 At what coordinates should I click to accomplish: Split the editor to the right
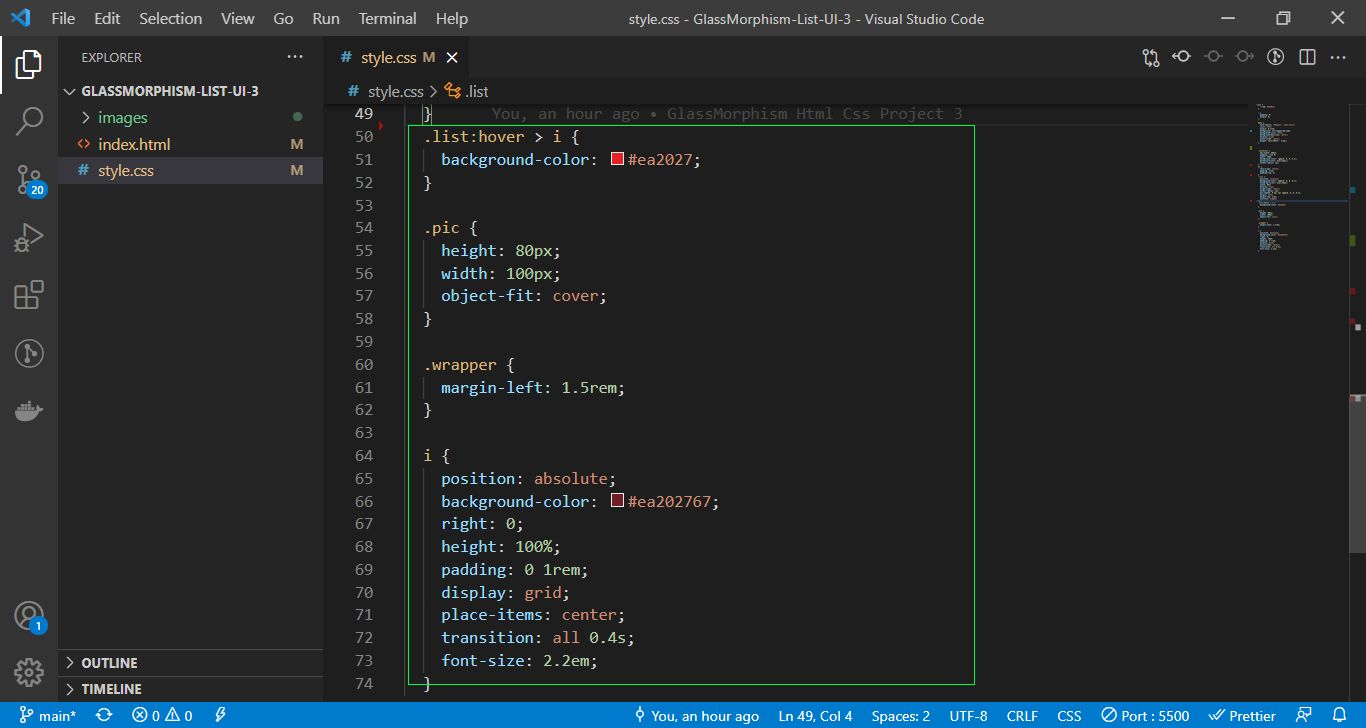pos(1307,57)
